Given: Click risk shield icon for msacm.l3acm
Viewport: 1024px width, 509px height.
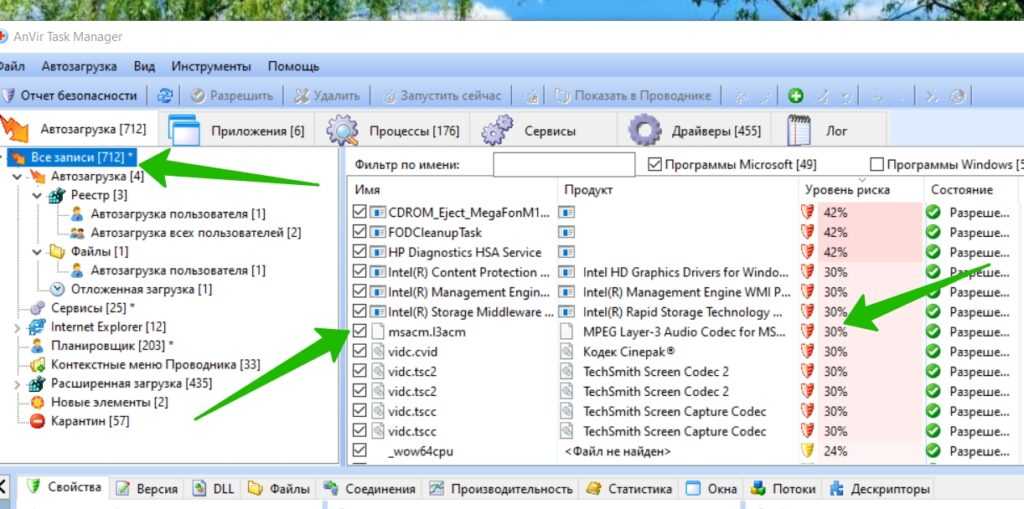Looking at the screenshot, I should click(x=808, y=331).
